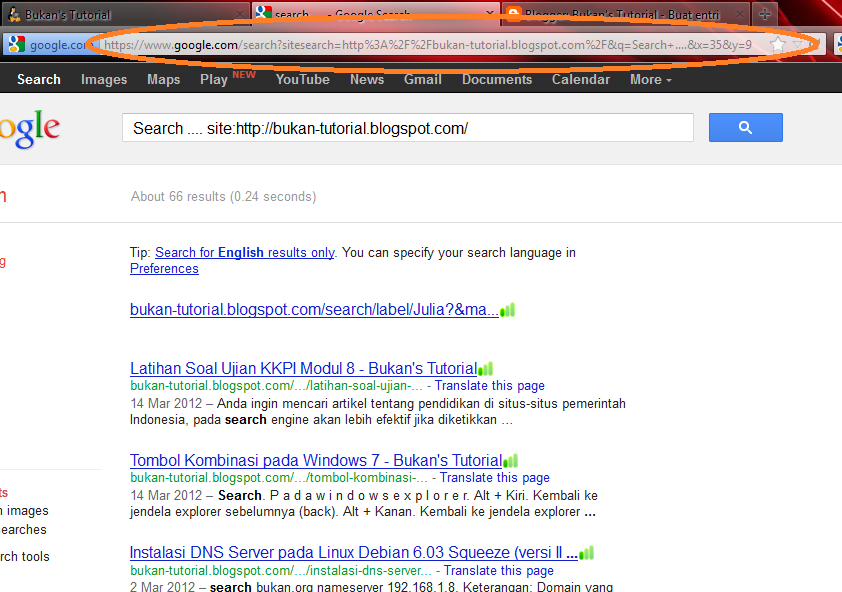
Task: Click green URL 'bukan-tutorial.blogspot.com/.../latihan-soal-ujian-...'
Action: click(276, 386)
